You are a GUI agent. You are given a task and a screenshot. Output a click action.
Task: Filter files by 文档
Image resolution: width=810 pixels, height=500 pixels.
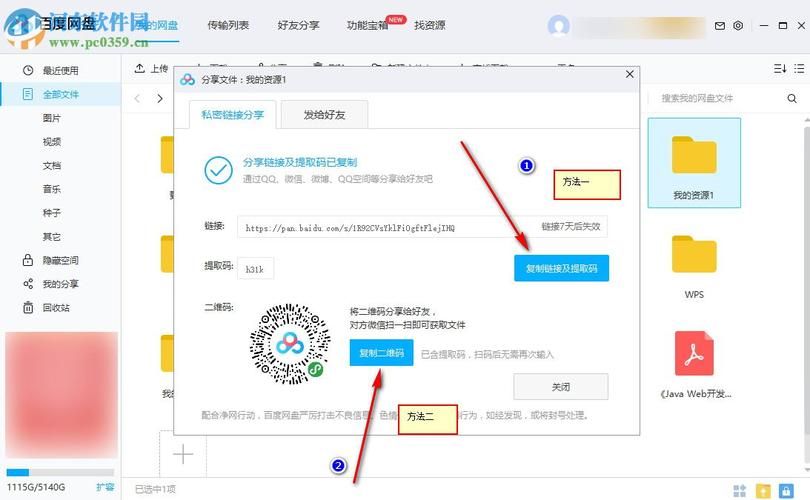pyautogui.click(x=51, y=166)
